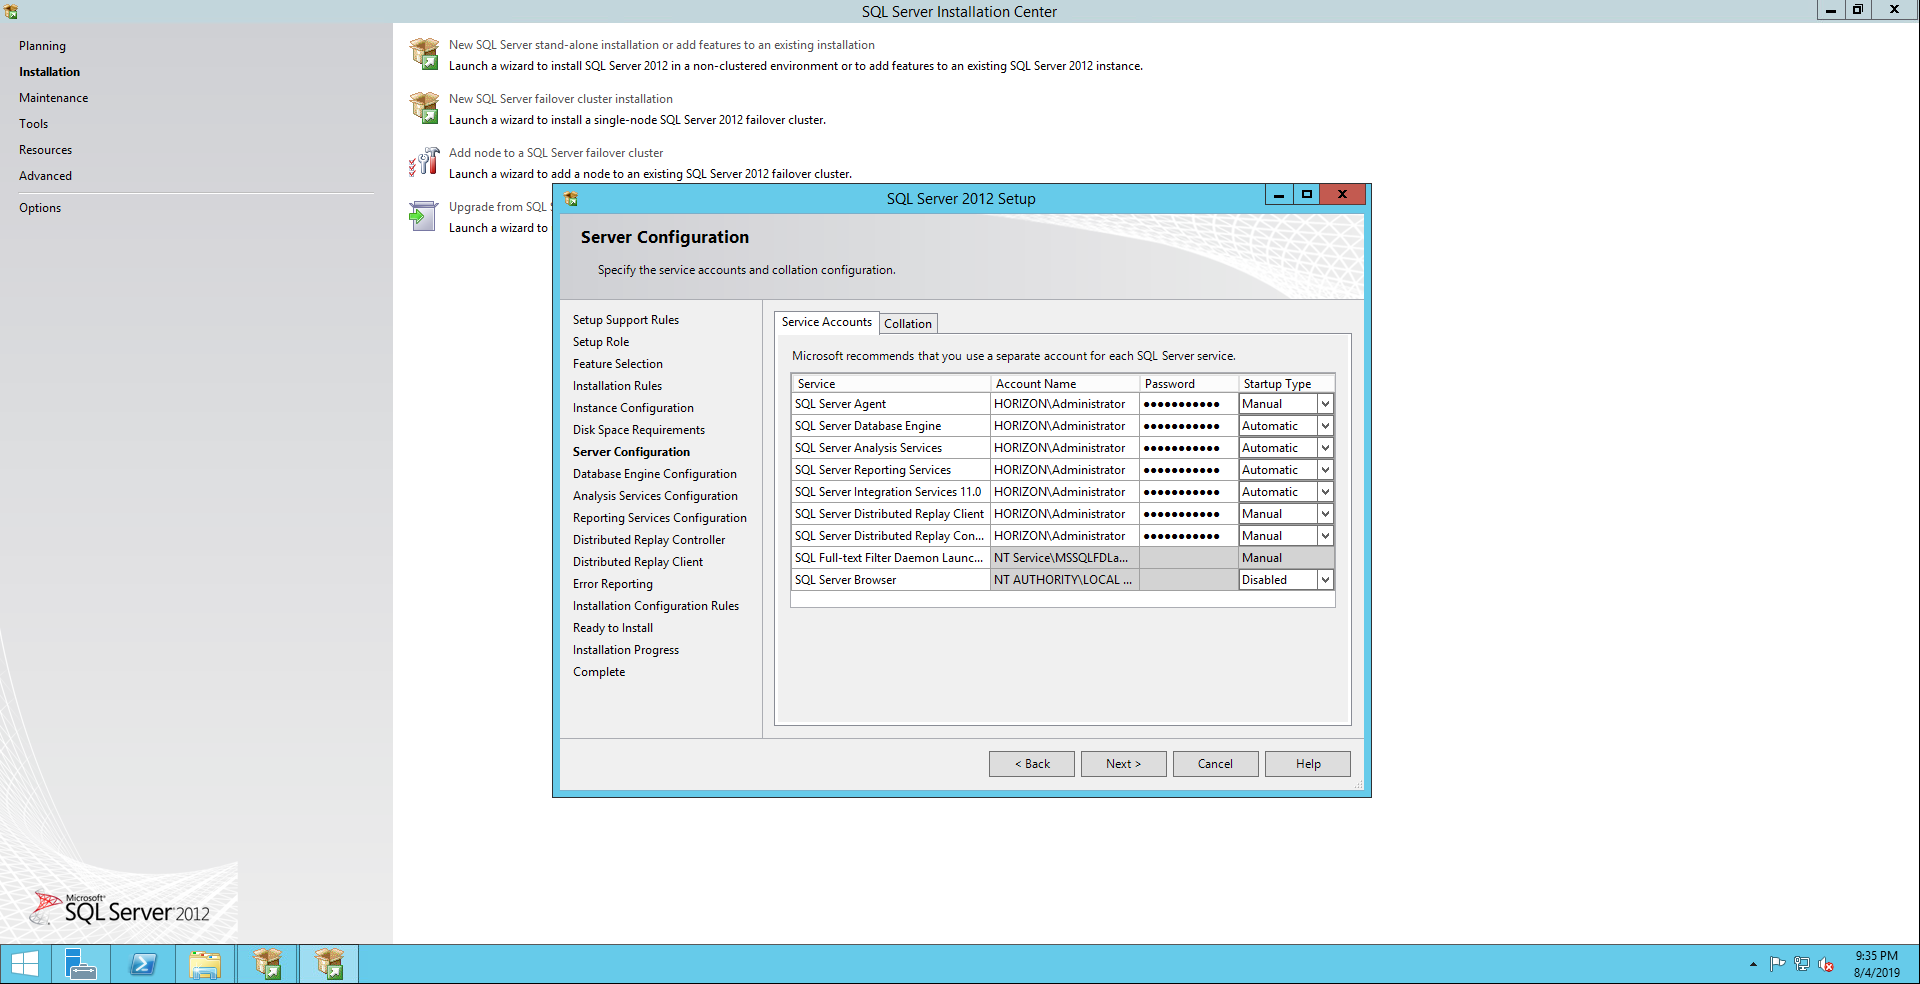Launch PowerShell from the taskbar
The image size is (1920, 984).
143,964
